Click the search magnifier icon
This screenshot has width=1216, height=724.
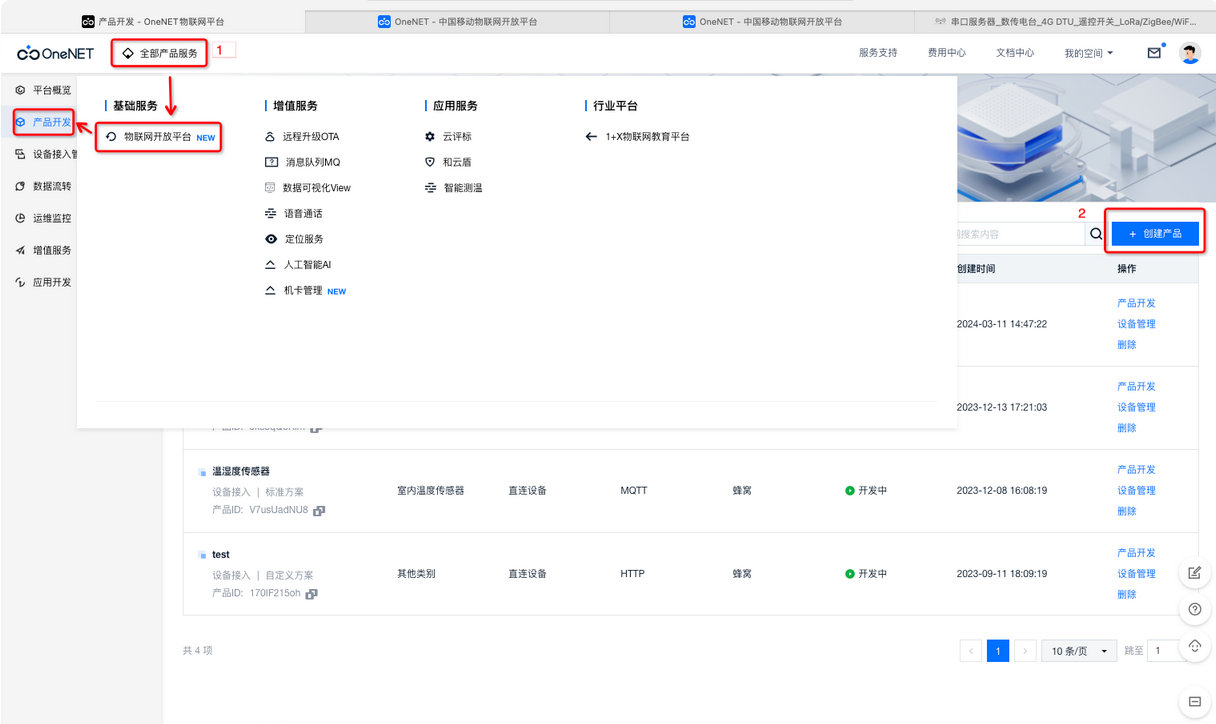[1095, 233]
